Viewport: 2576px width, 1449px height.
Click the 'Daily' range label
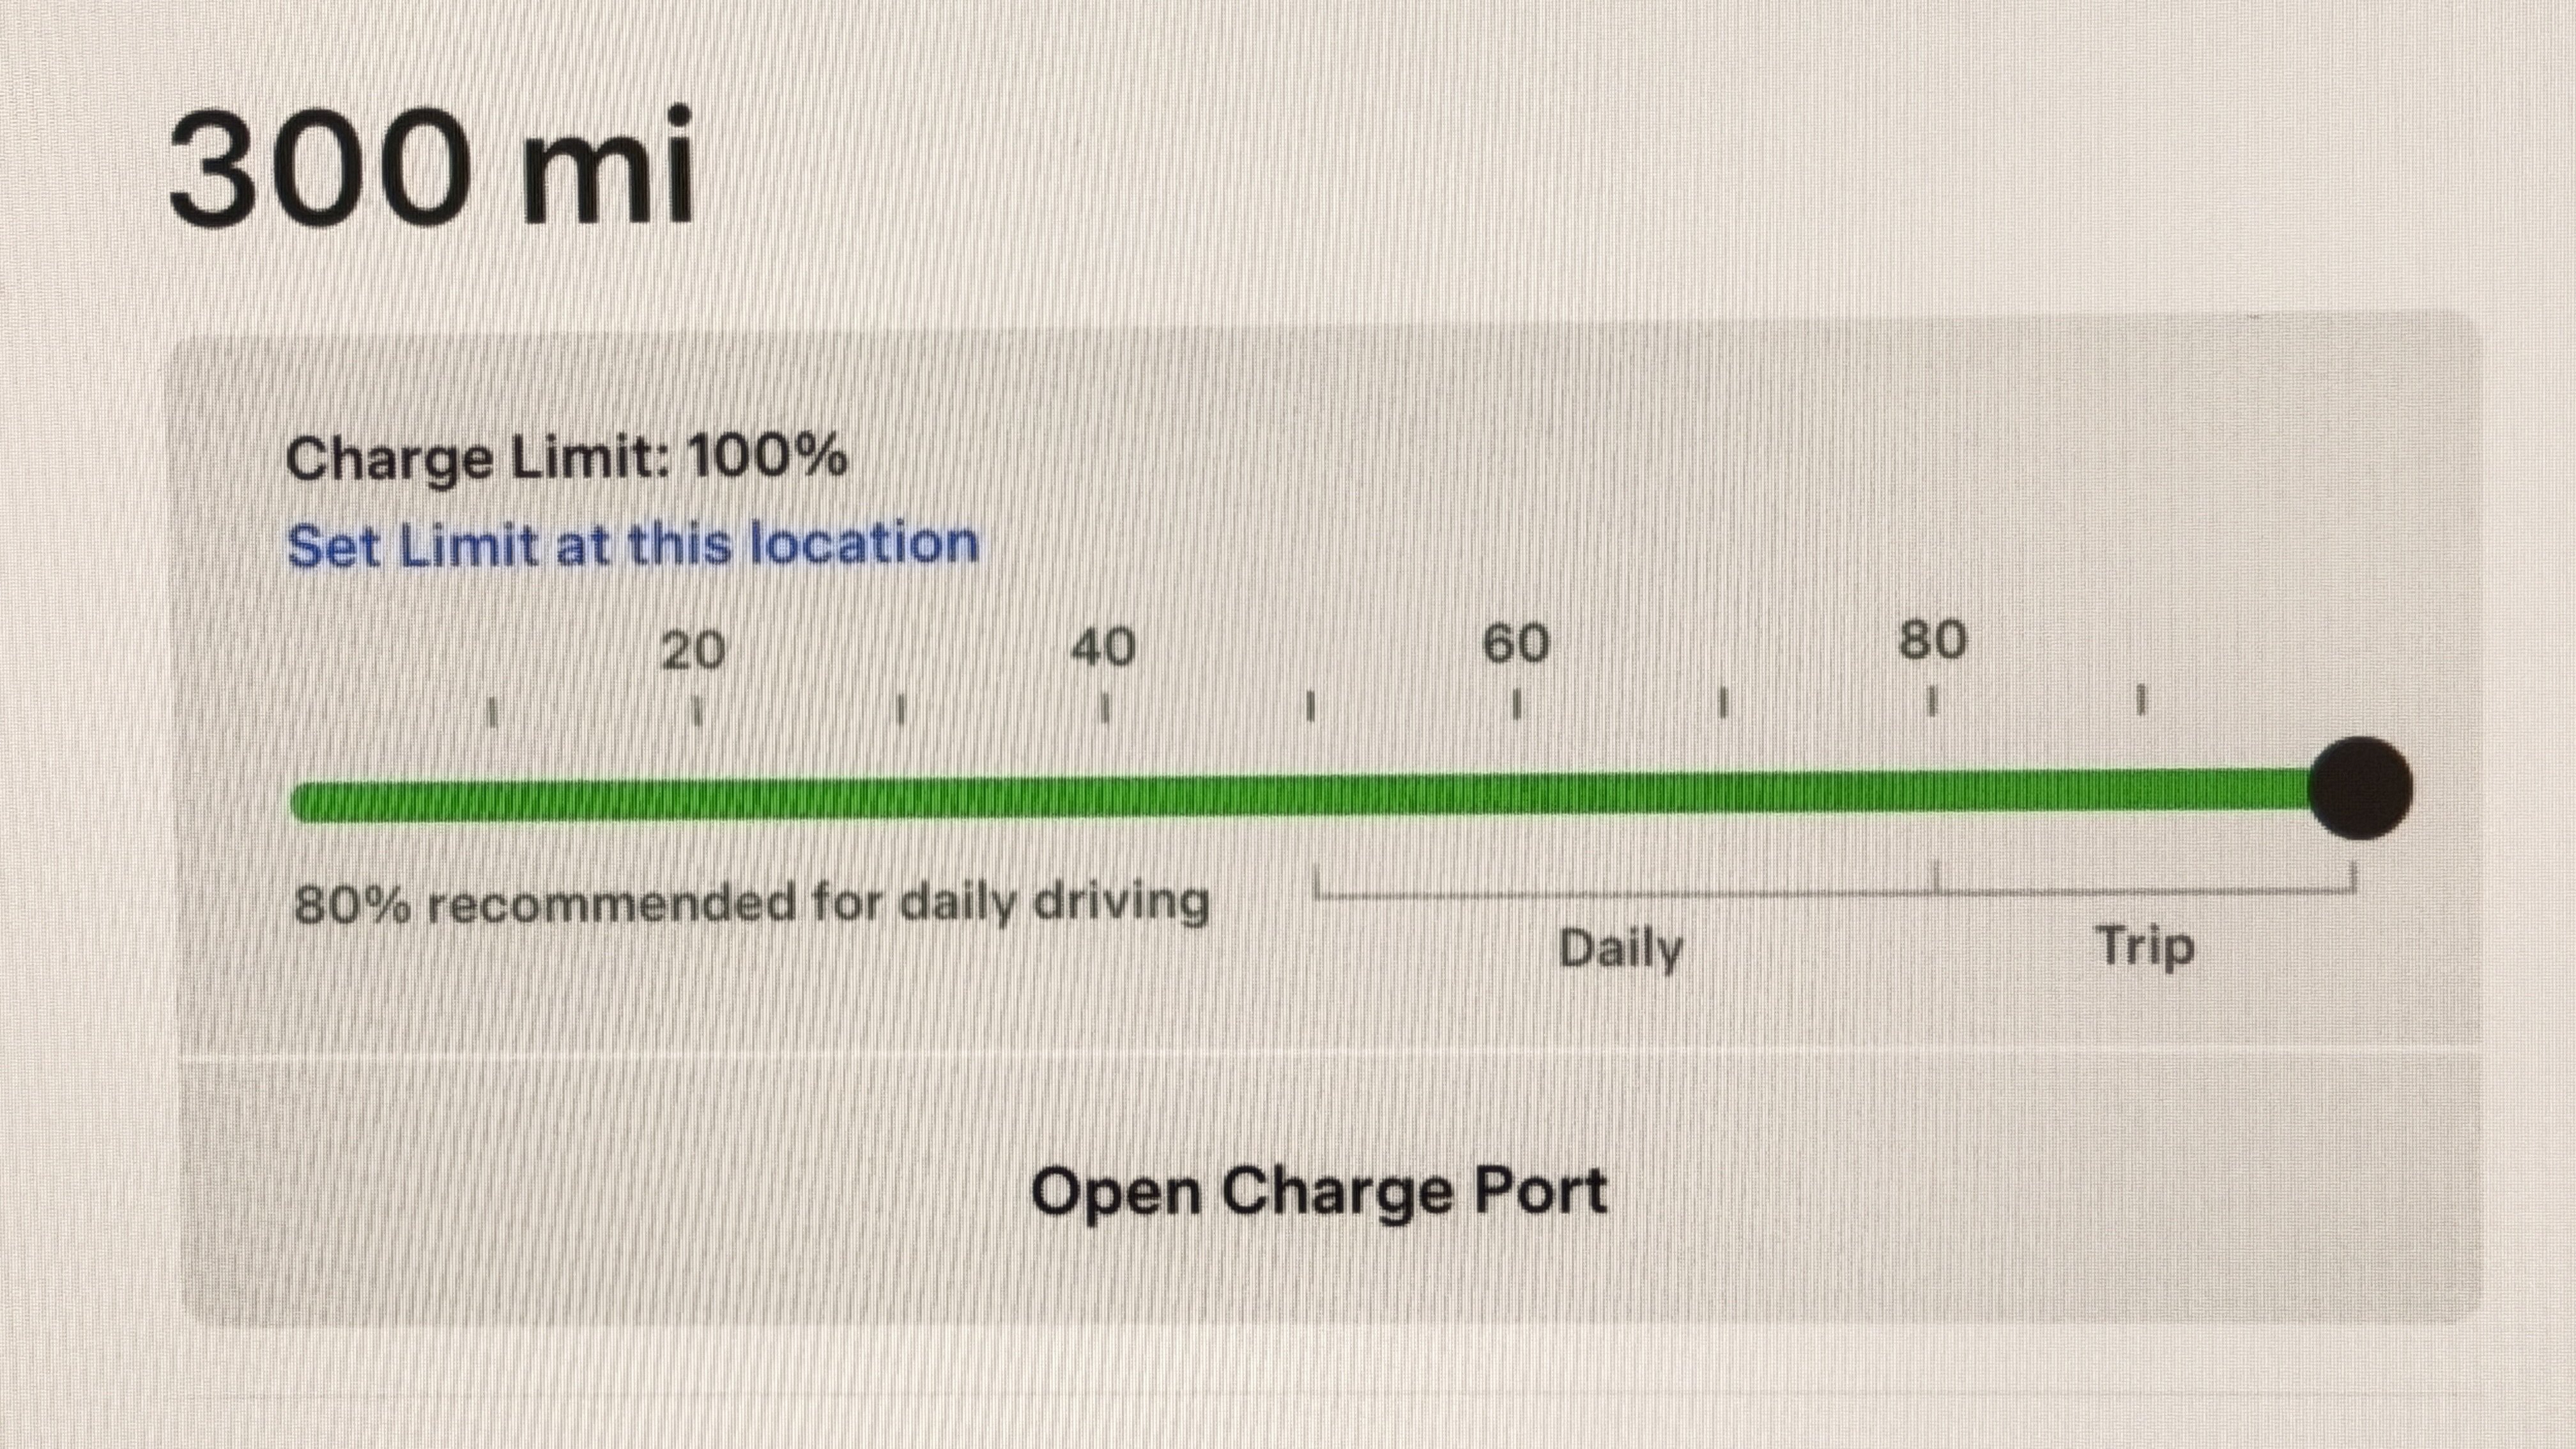(x=1621, y=948)
